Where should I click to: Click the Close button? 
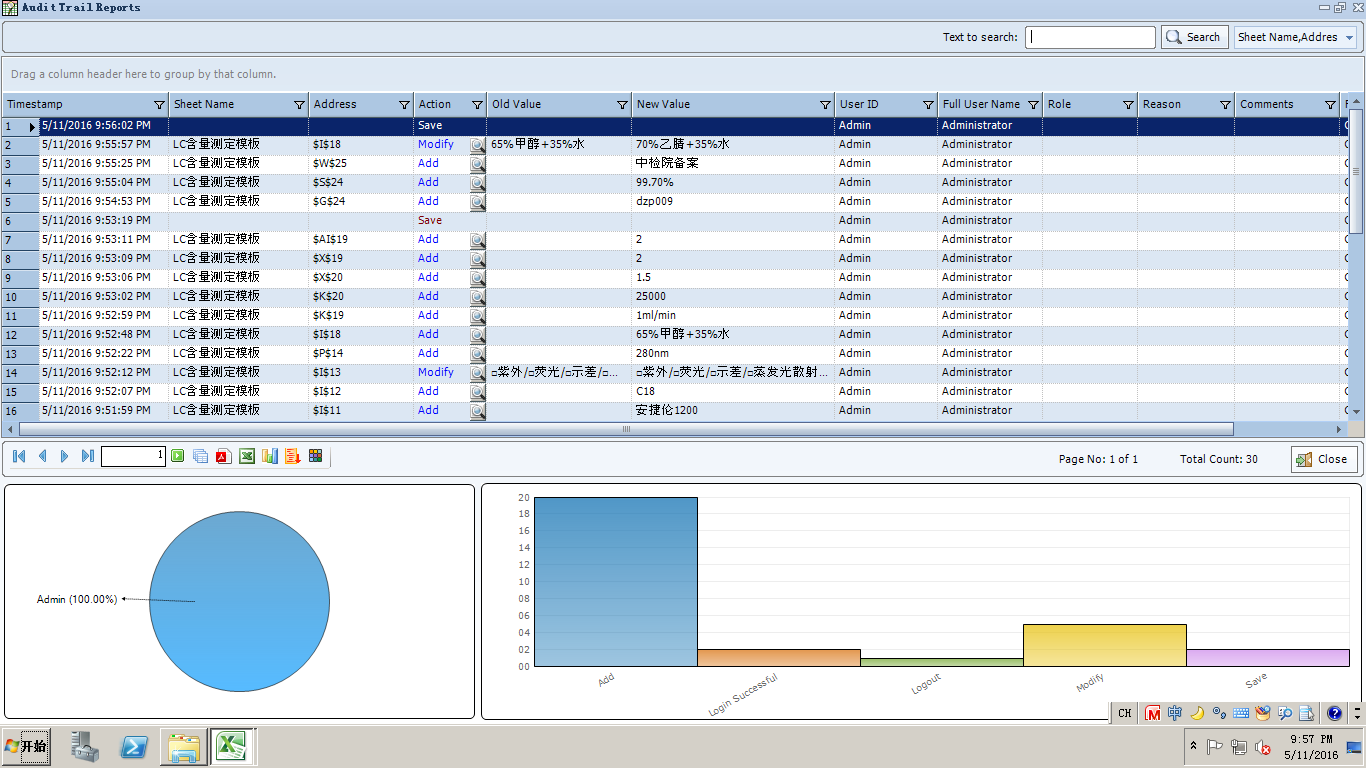[1323, 459]
